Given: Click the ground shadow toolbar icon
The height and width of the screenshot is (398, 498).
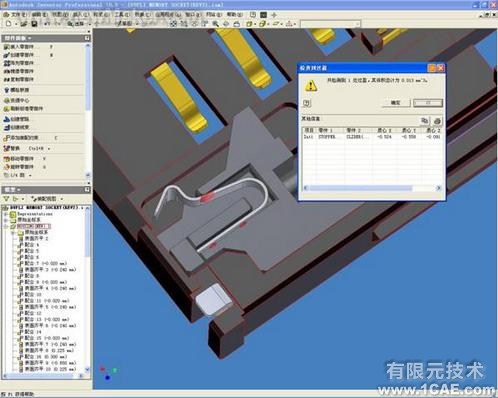Looking at the screenshot, I should (x=276, y=24).
